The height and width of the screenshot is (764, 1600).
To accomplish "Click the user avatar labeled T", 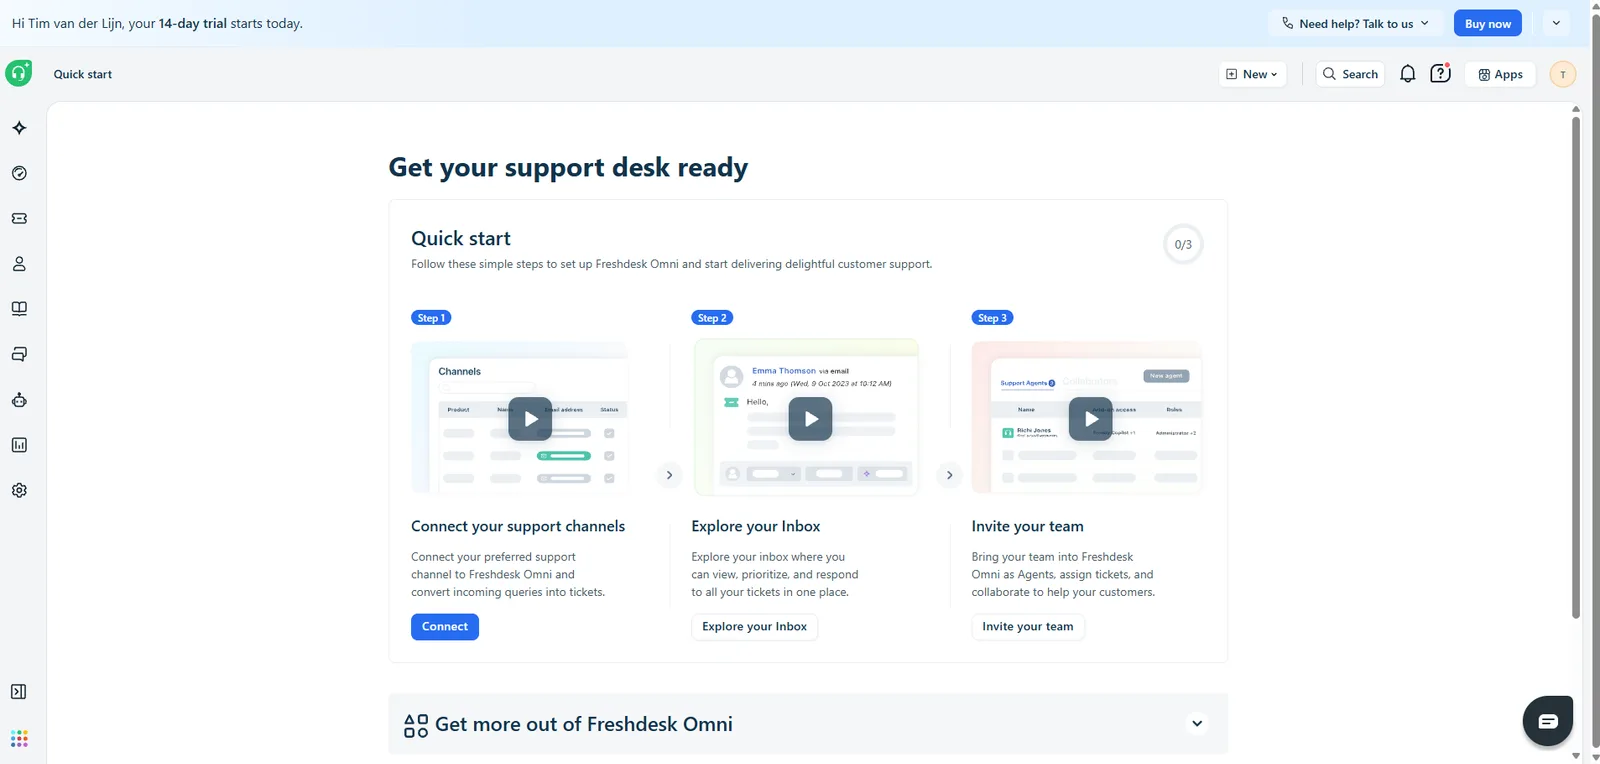I will pyautogui.click(x=1562, y=74).
